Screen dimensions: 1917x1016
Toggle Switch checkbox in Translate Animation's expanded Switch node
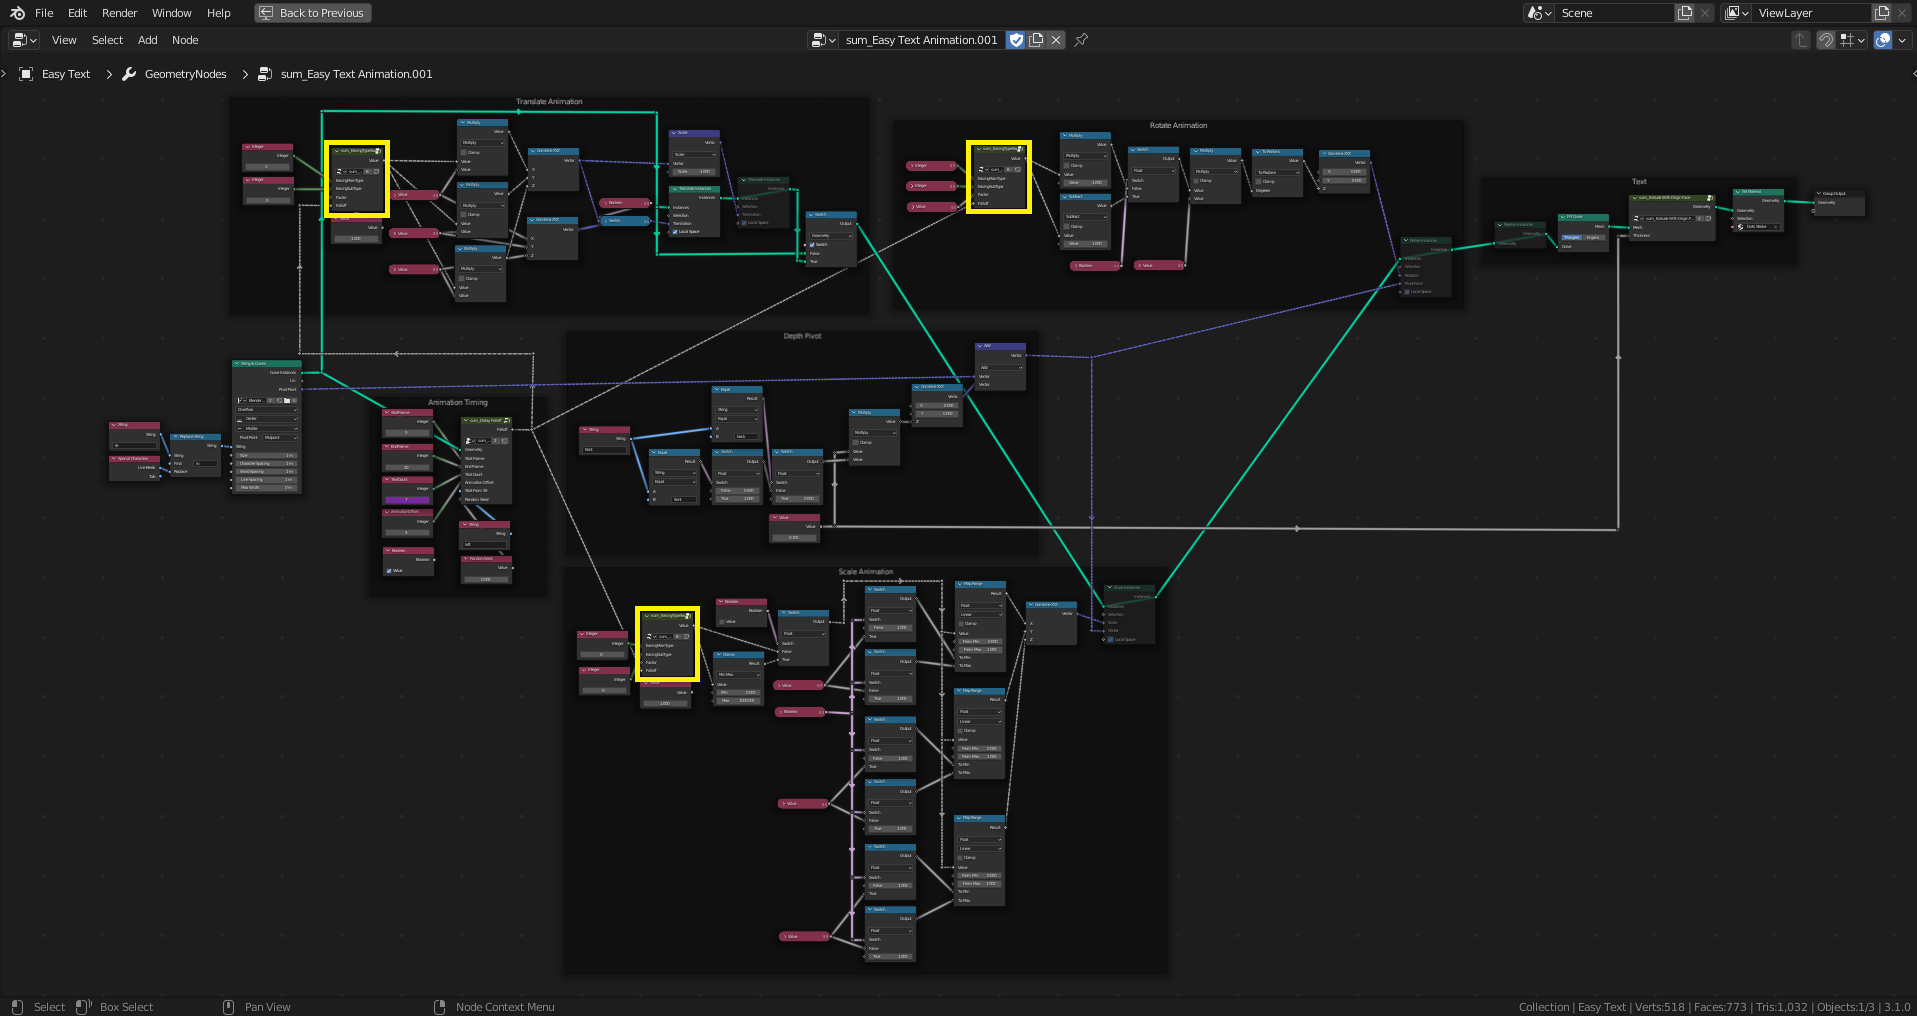click(x=811, y=244)
